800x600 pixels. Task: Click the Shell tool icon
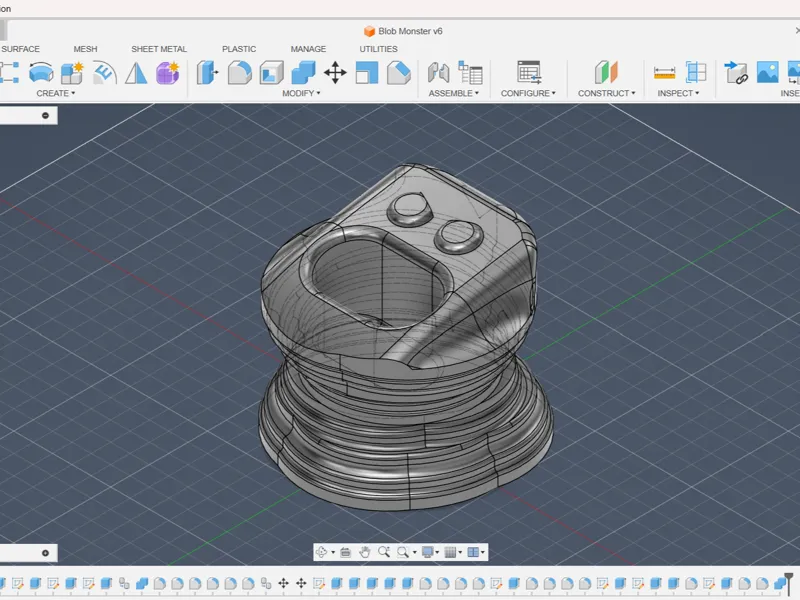tap(271, 72)
